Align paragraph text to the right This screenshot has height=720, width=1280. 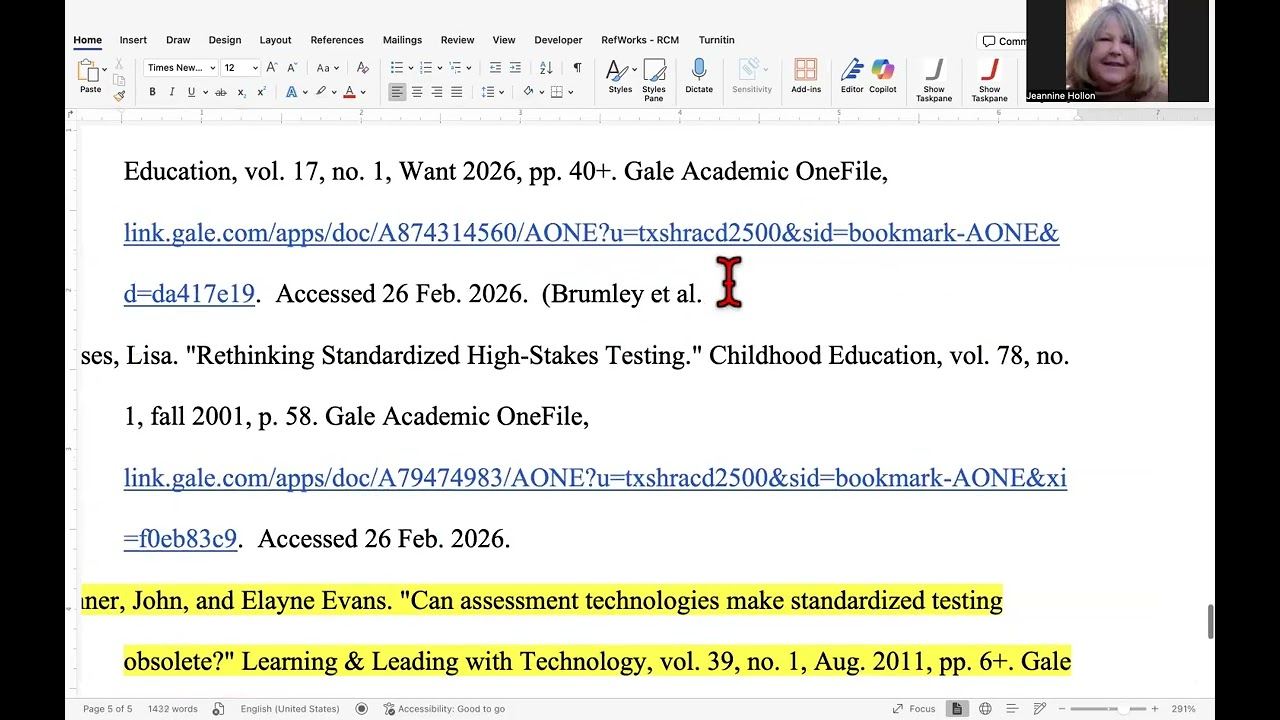click(437, 92)
